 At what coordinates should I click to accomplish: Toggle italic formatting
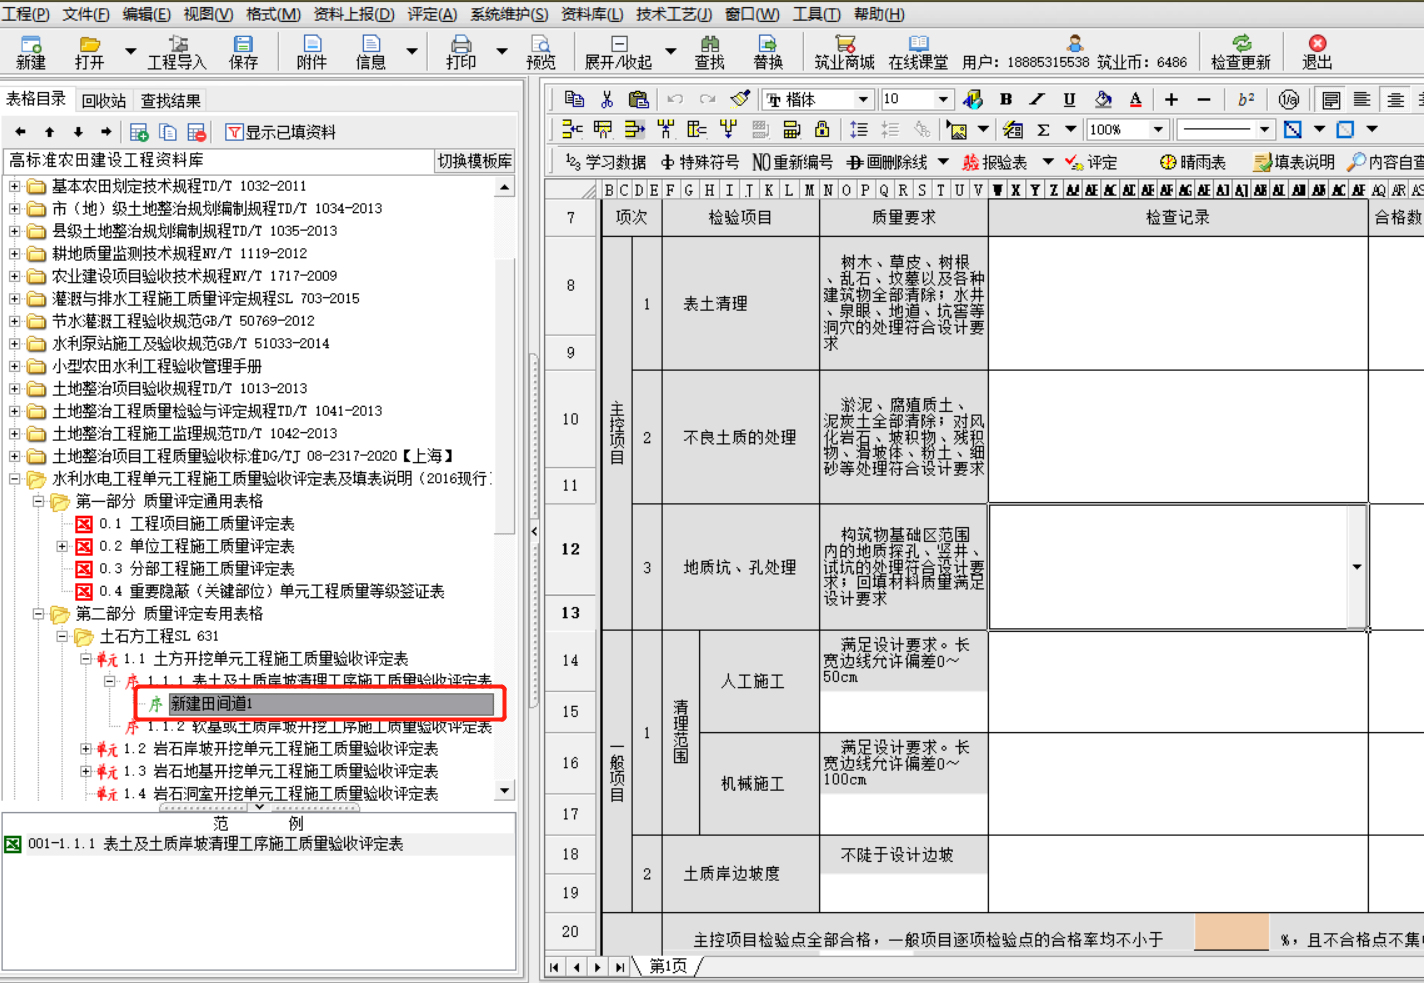coord(1037,99)
